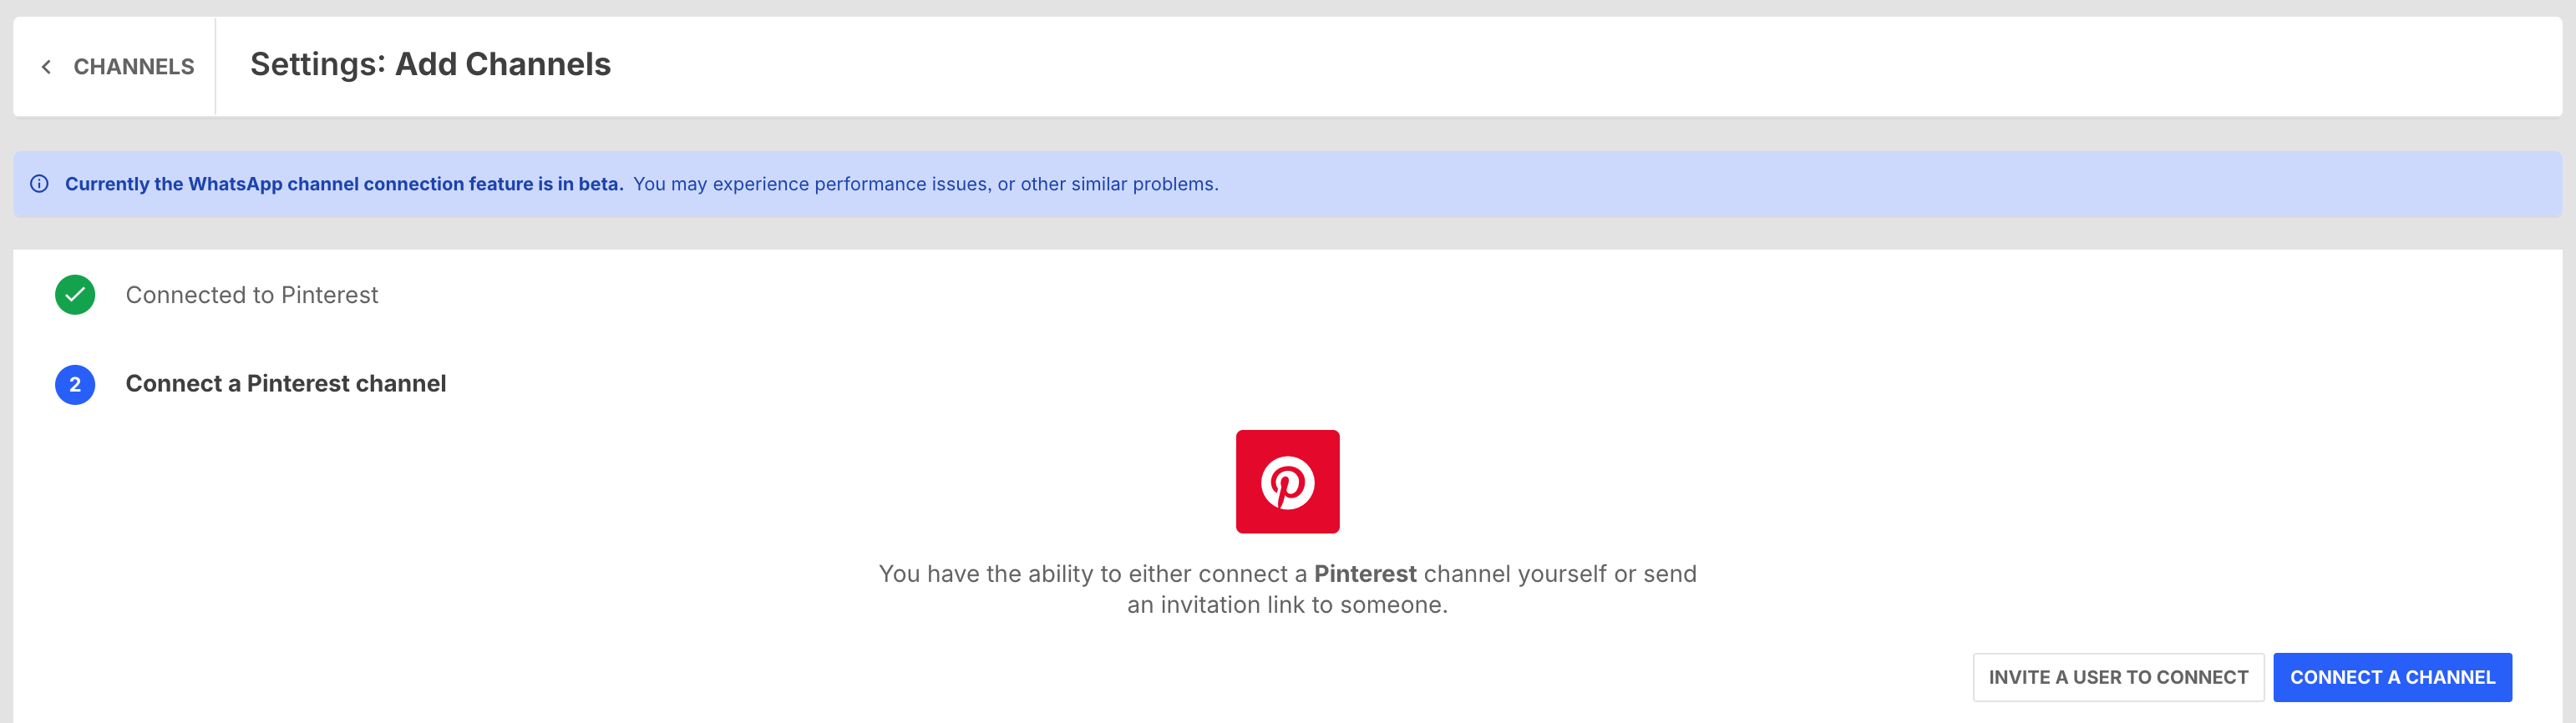
Task: Click the green checkmark step icon
Action: pos(75,295)
